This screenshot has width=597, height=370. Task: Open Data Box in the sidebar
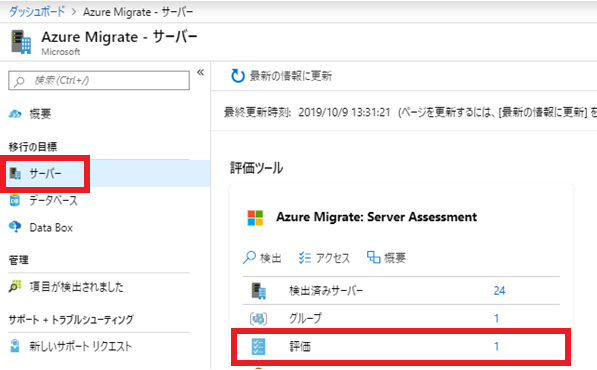point(51,228)
